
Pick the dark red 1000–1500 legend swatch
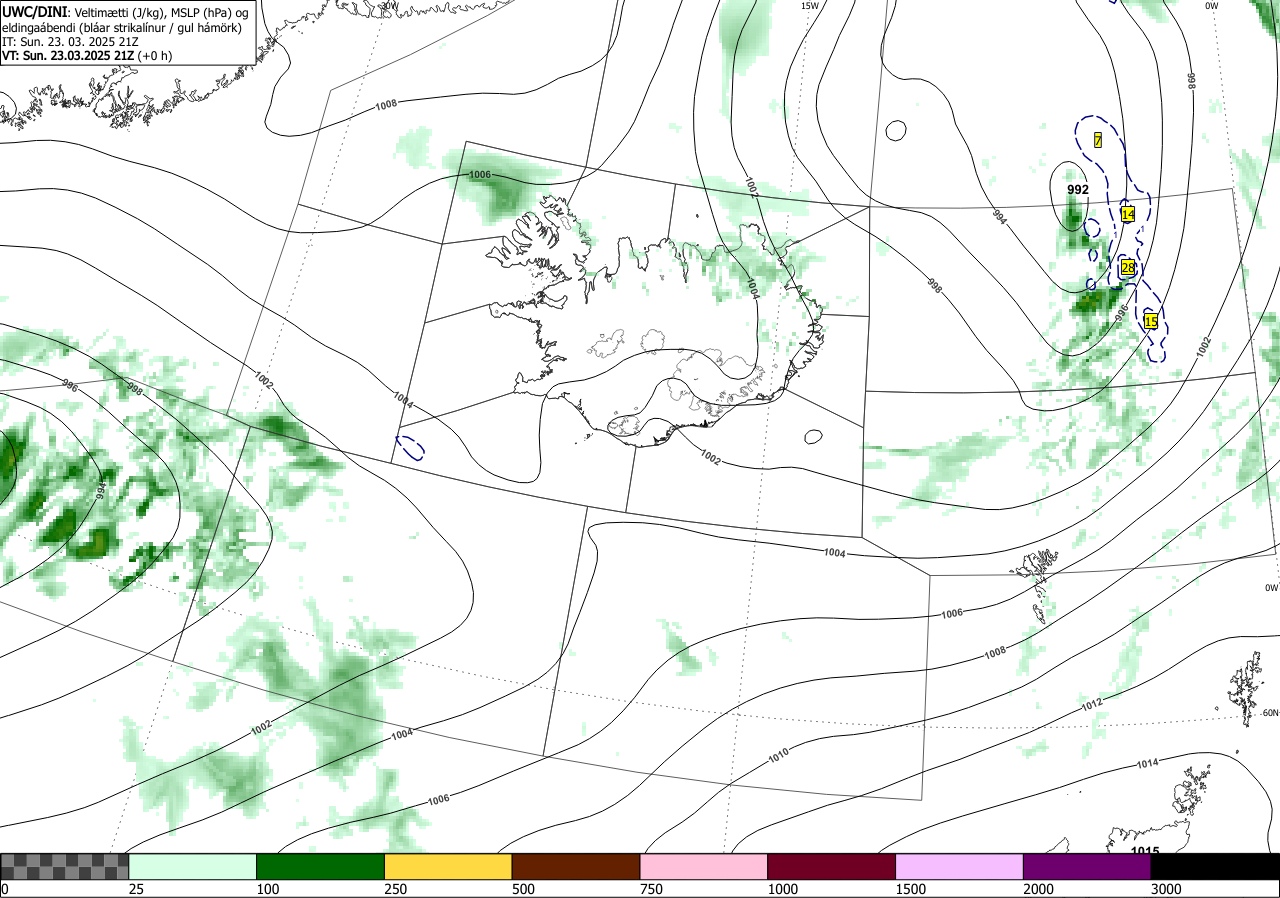pyautogui.click(x=832, y=866)
